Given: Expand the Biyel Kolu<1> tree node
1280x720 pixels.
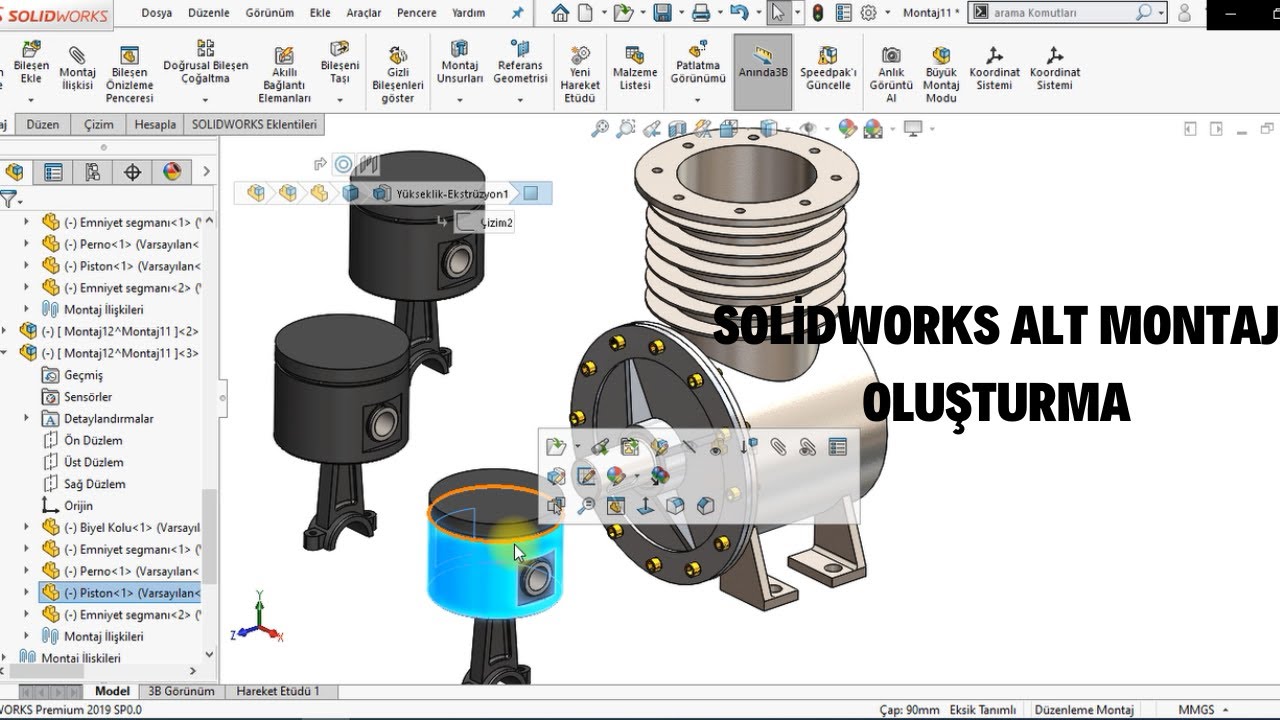Looking at the screenshot, I should [27, 527].
